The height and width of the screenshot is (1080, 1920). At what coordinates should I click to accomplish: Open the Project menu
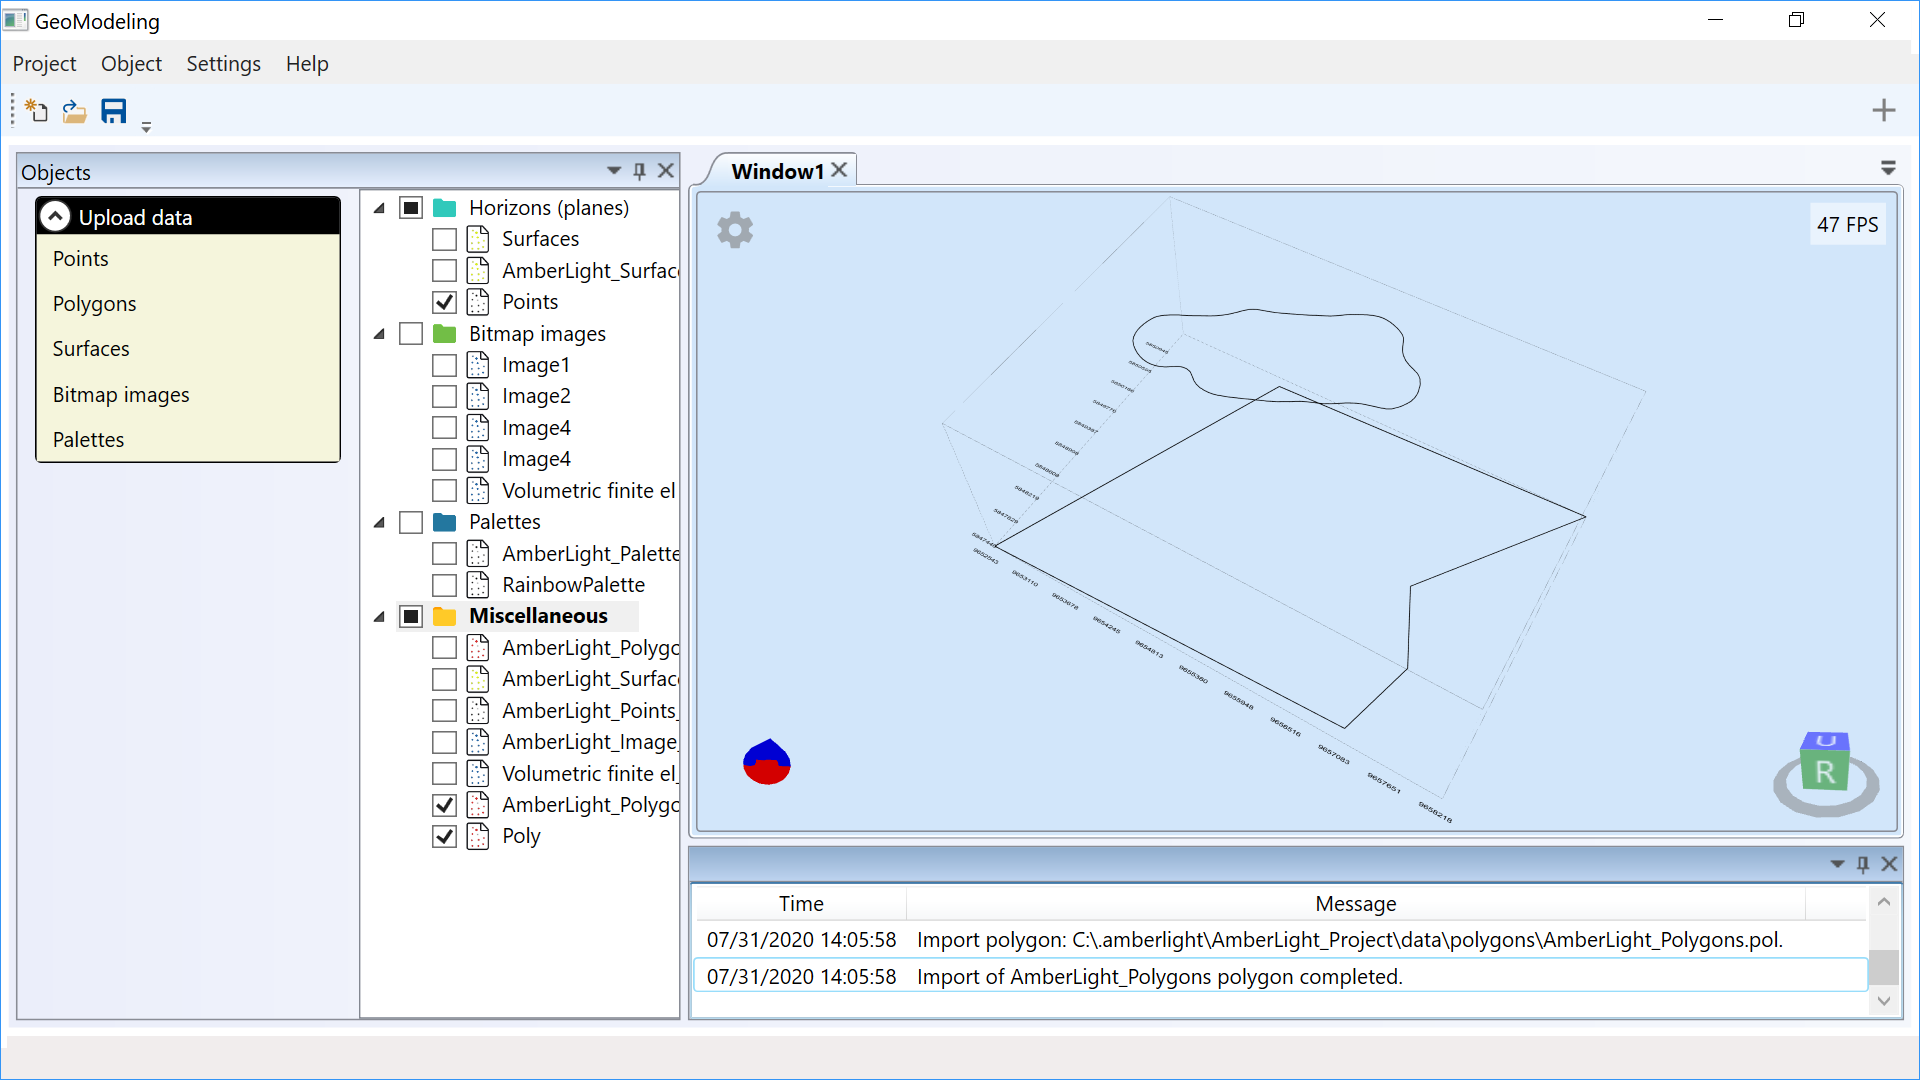point(44,64)
